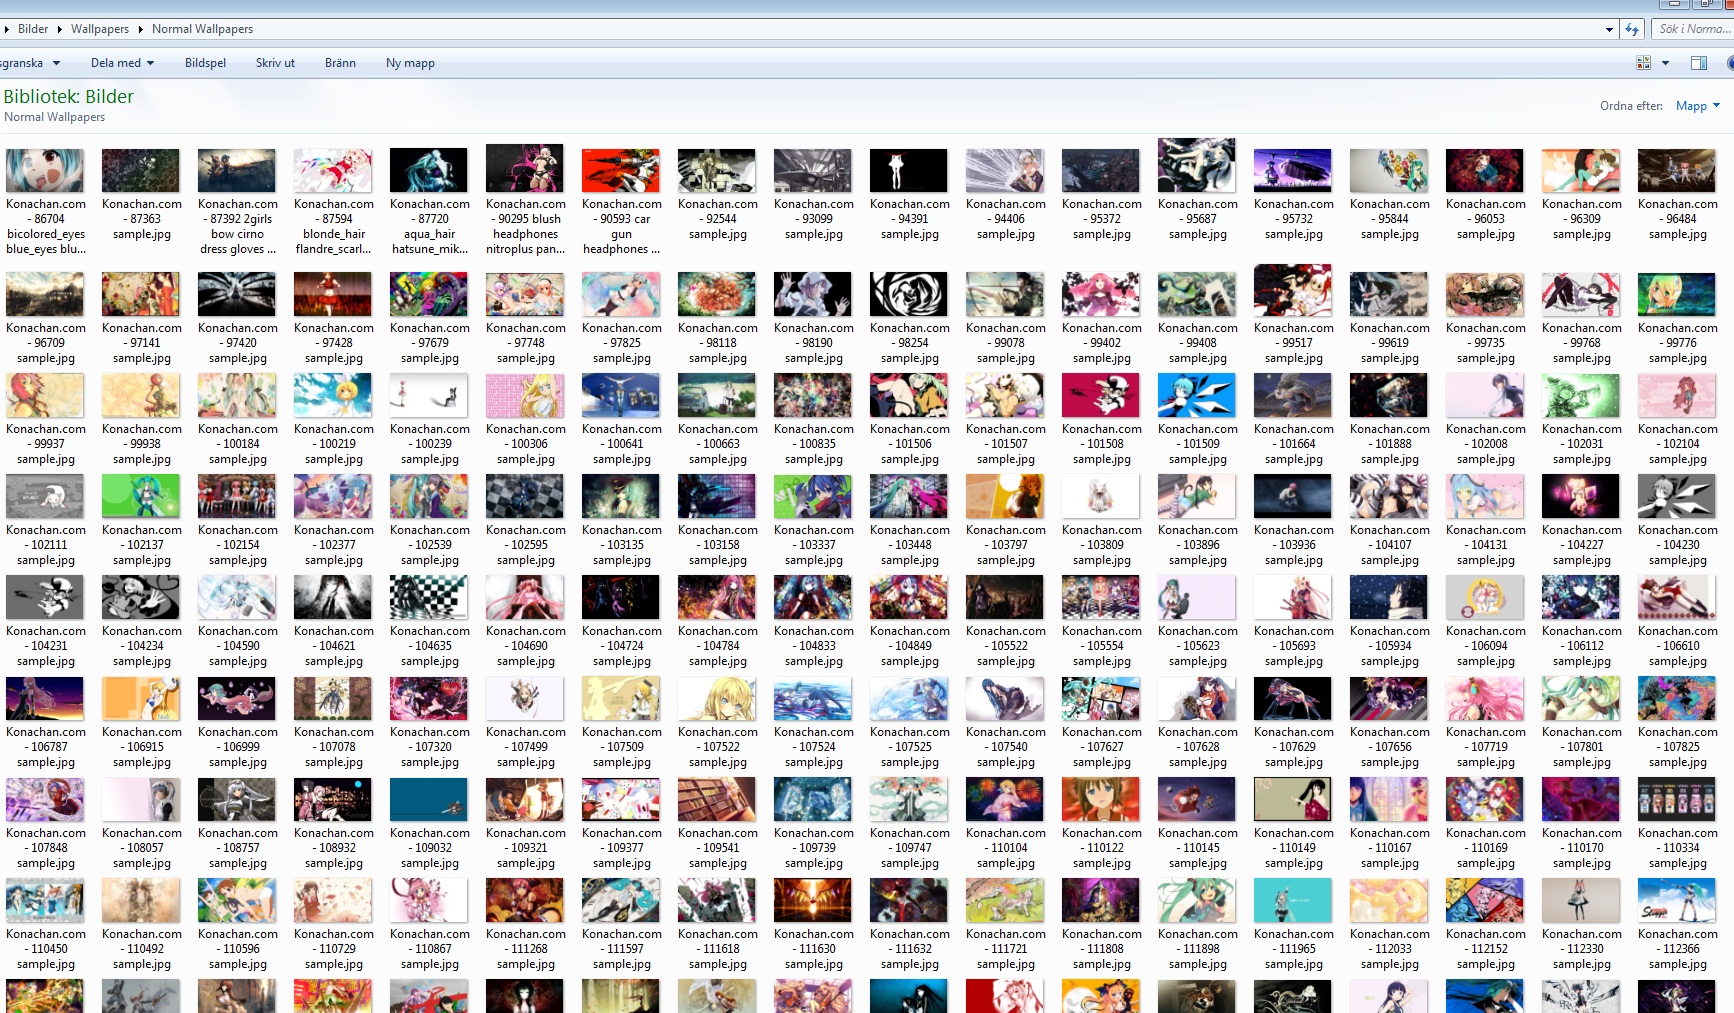Select thumbnail Konachan.com - 111630 sample.jpg
The width and height of the screenshot is (1734, 1013).
pos(813,901)
